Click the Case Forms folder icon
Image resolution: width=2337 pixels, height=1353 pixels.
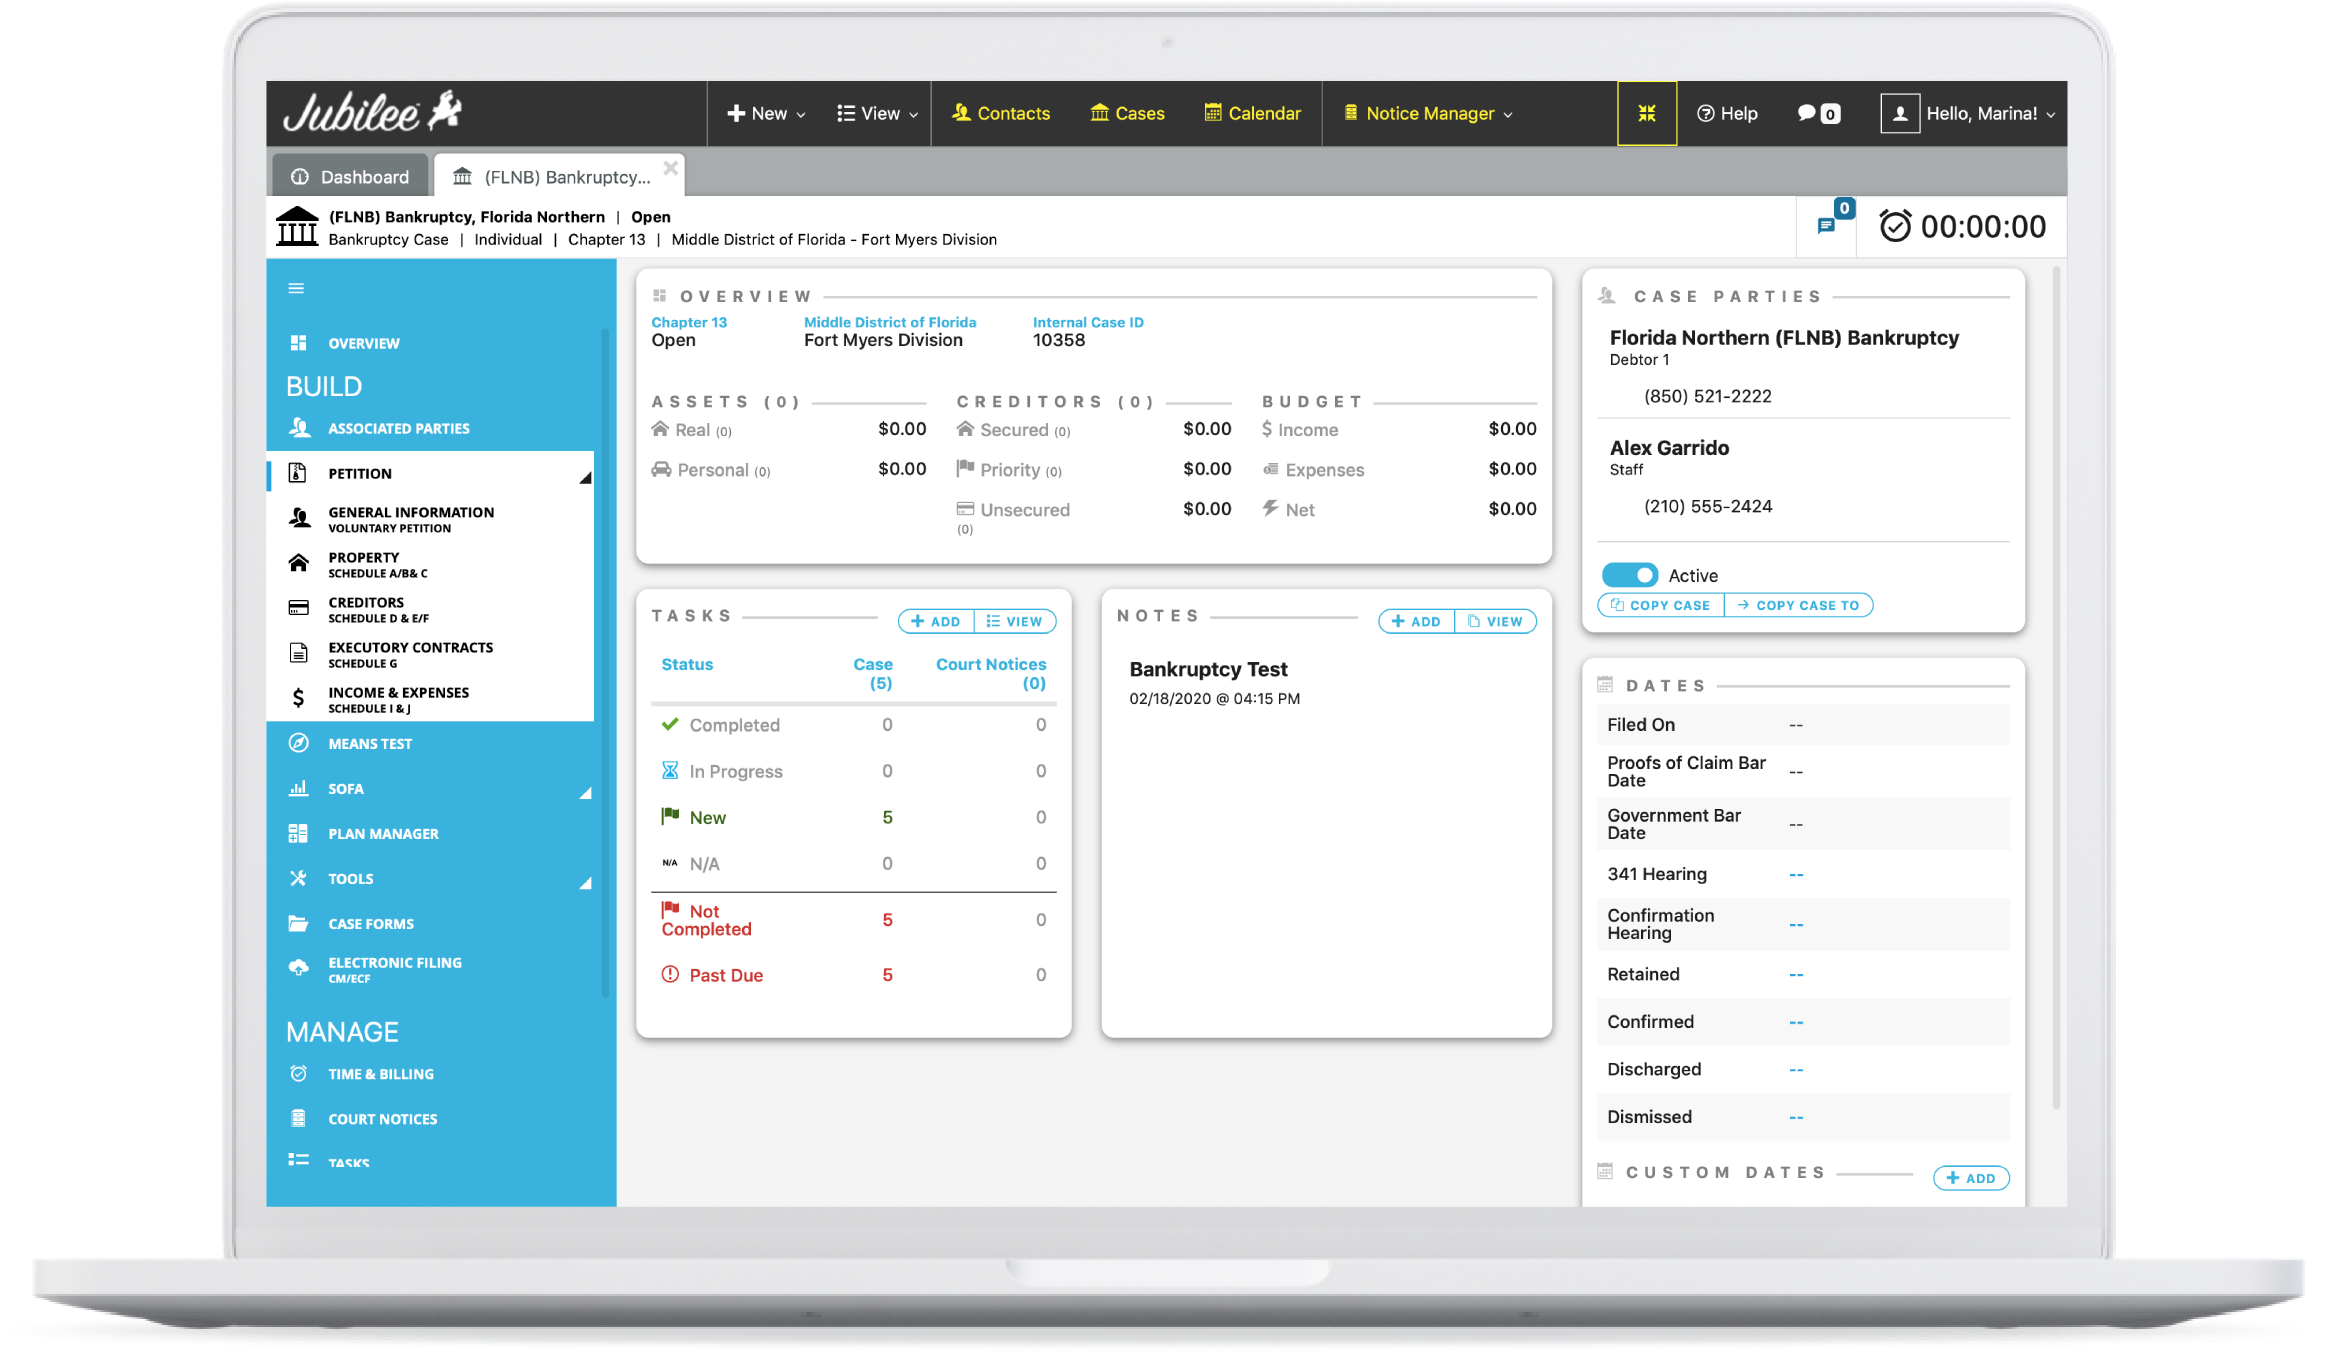tap(298, 923)
